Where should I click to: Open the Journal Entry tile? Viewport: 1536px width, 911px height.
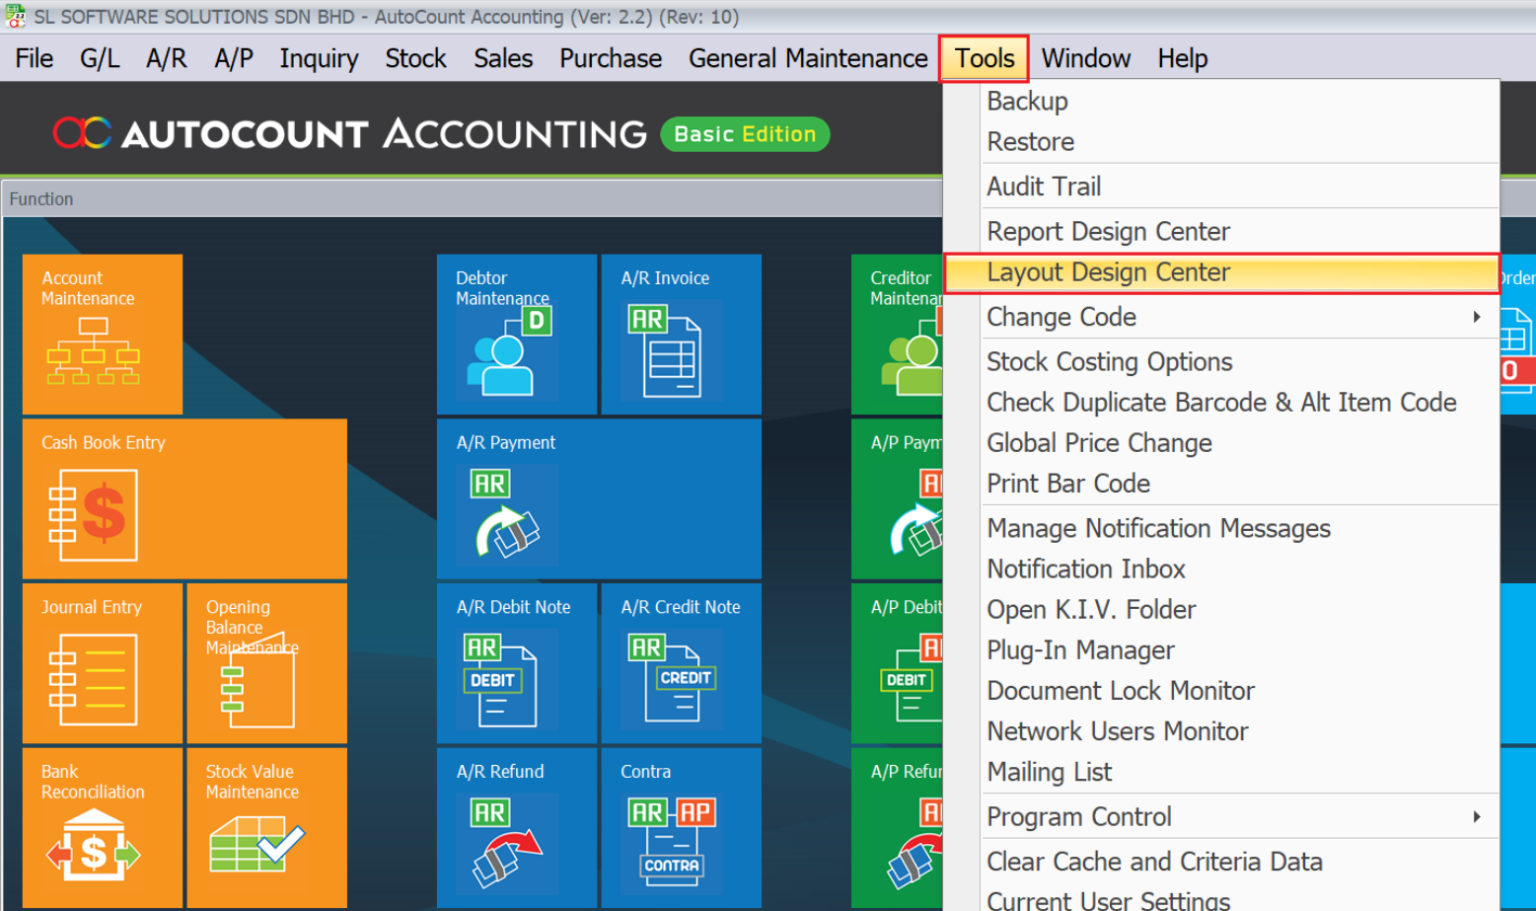tap(102, 663)
